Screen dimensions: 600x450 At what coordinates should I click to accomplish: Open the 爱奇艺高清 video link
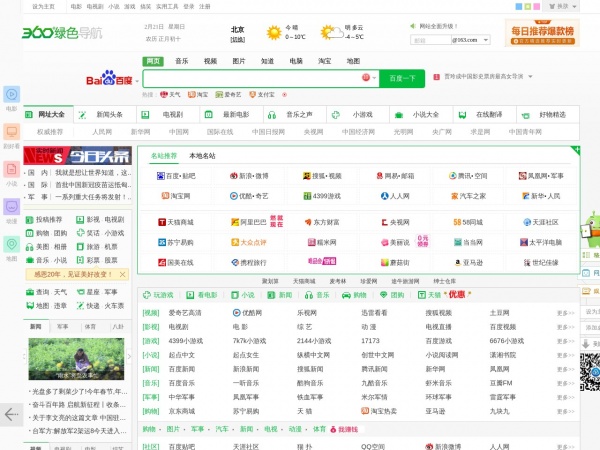point(185,313)
